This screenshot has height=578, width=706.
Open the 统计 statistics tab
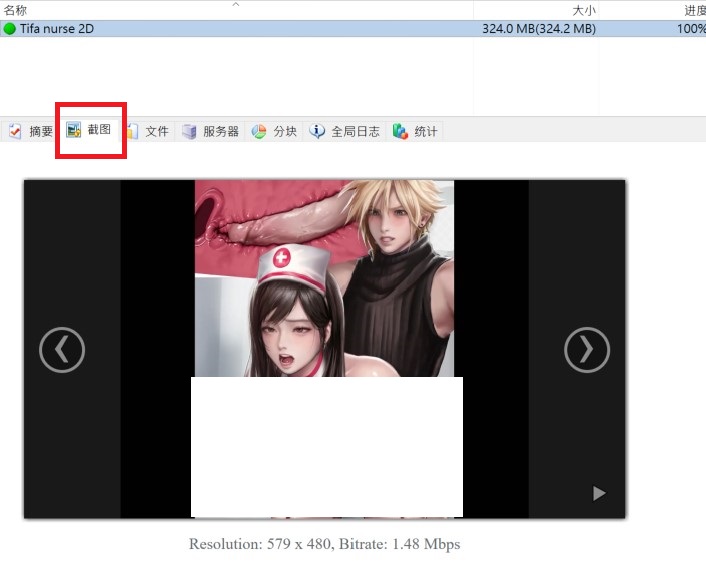pyautogui.click(x=415, y=131)
